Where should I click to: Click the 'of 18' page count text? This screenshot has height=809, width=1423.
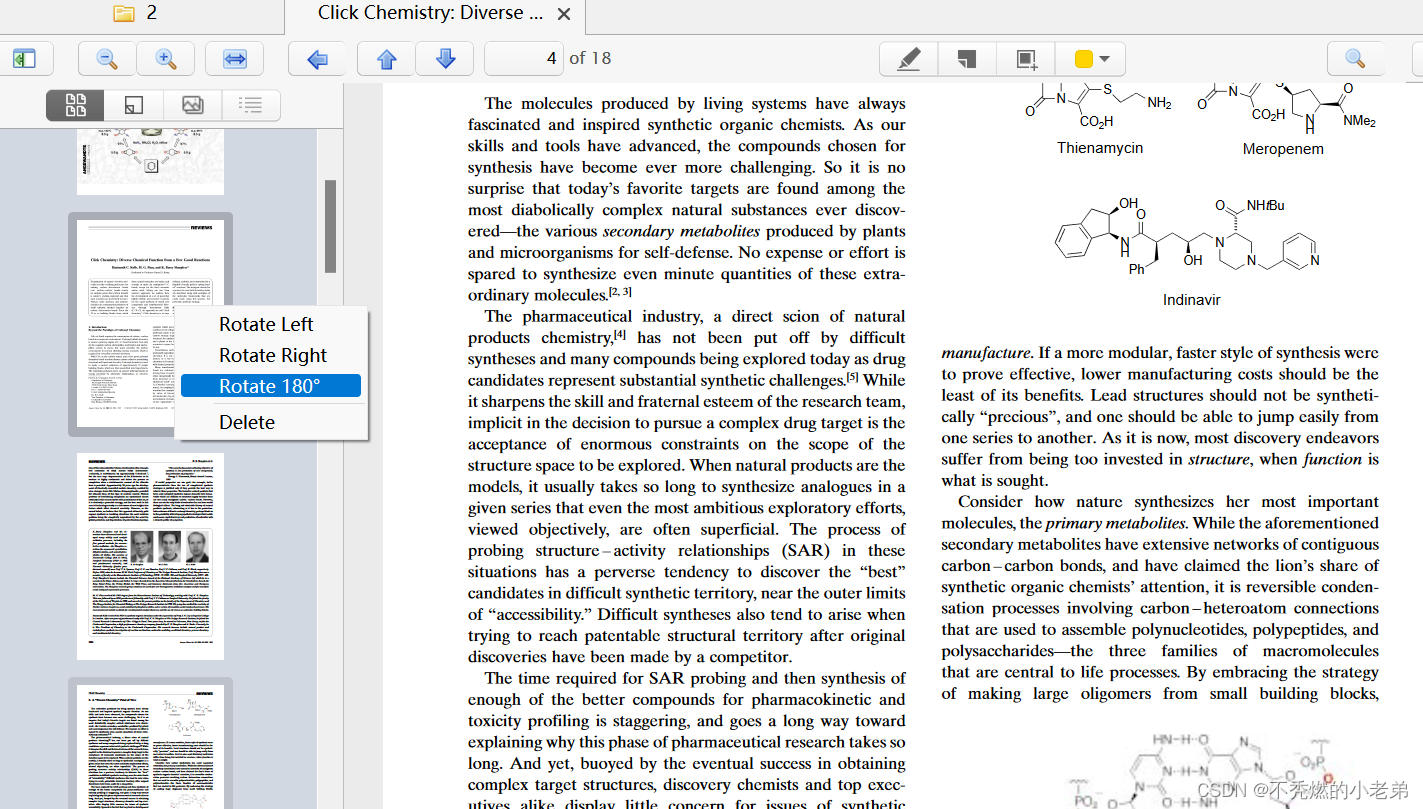(590, 58)
